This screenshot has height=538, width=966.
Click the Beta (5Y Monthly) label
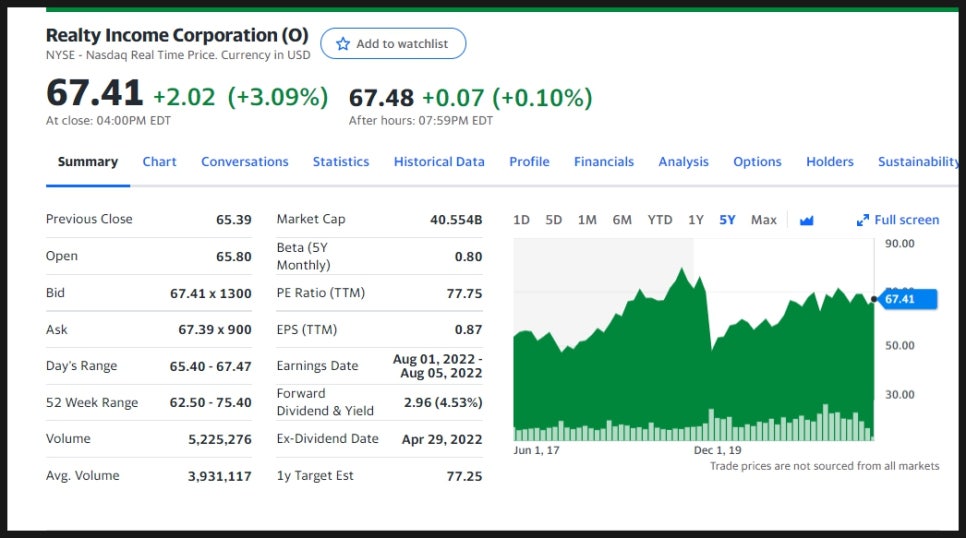coord(303,256)
